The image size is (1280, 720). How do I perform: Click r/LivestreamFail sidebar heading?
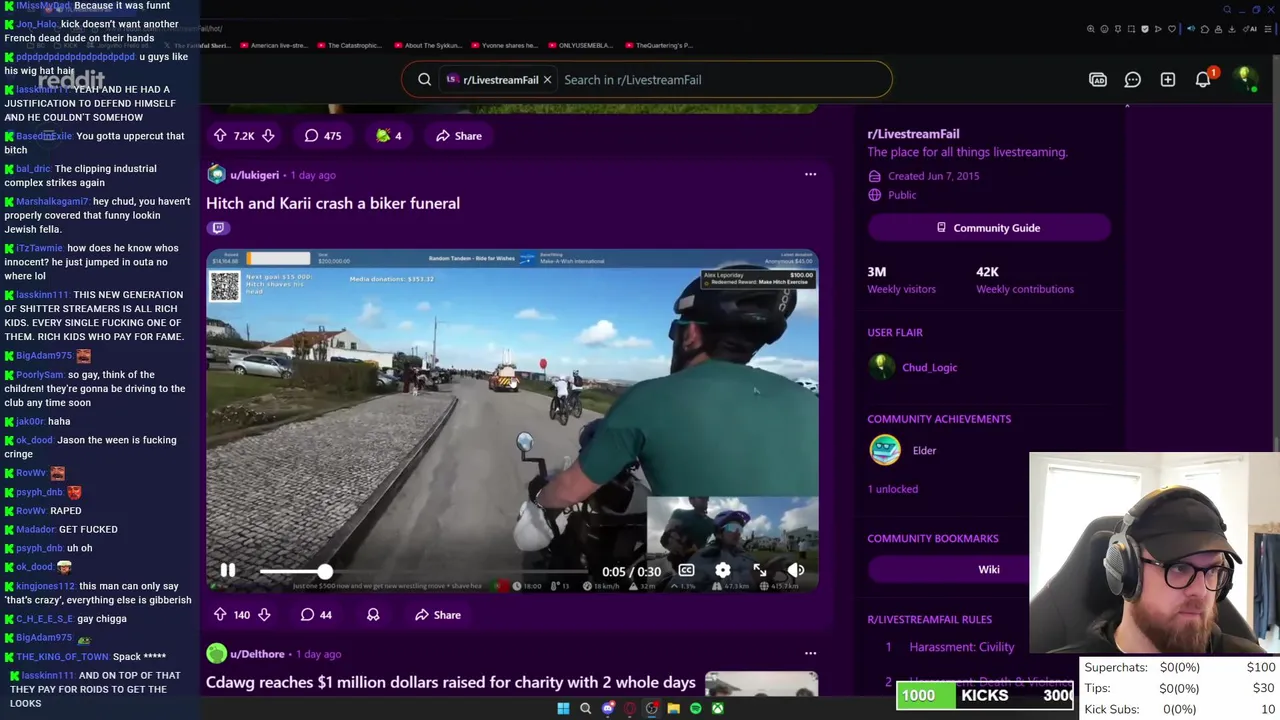tap(913, 134)
